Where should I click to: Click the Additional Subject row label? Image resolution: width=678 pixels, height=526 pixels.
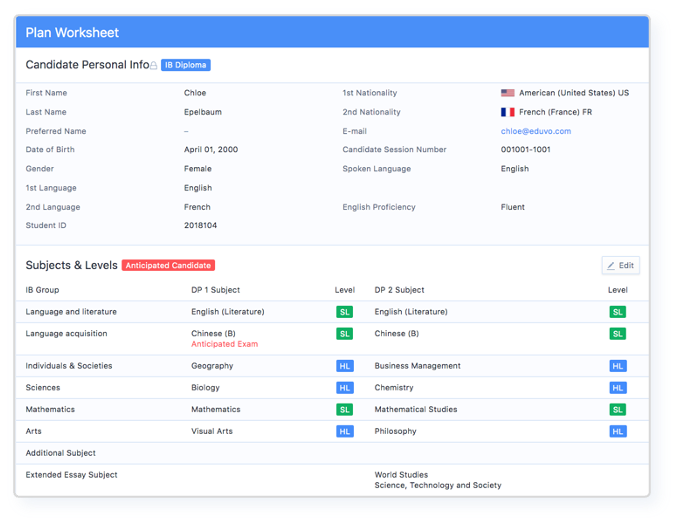61,453
